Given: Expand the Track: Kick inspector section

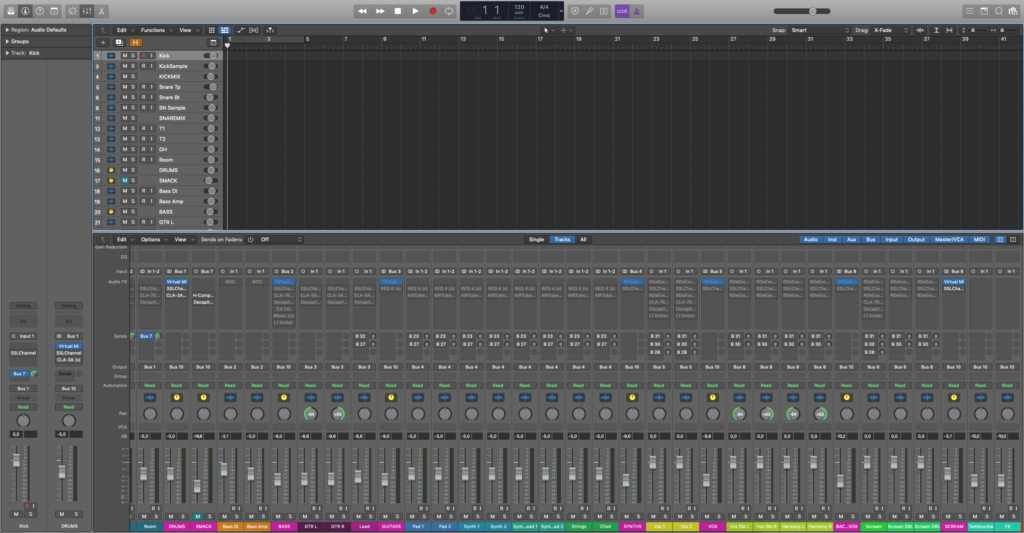Looking at the screenshot, I should (x=7, y=53).
